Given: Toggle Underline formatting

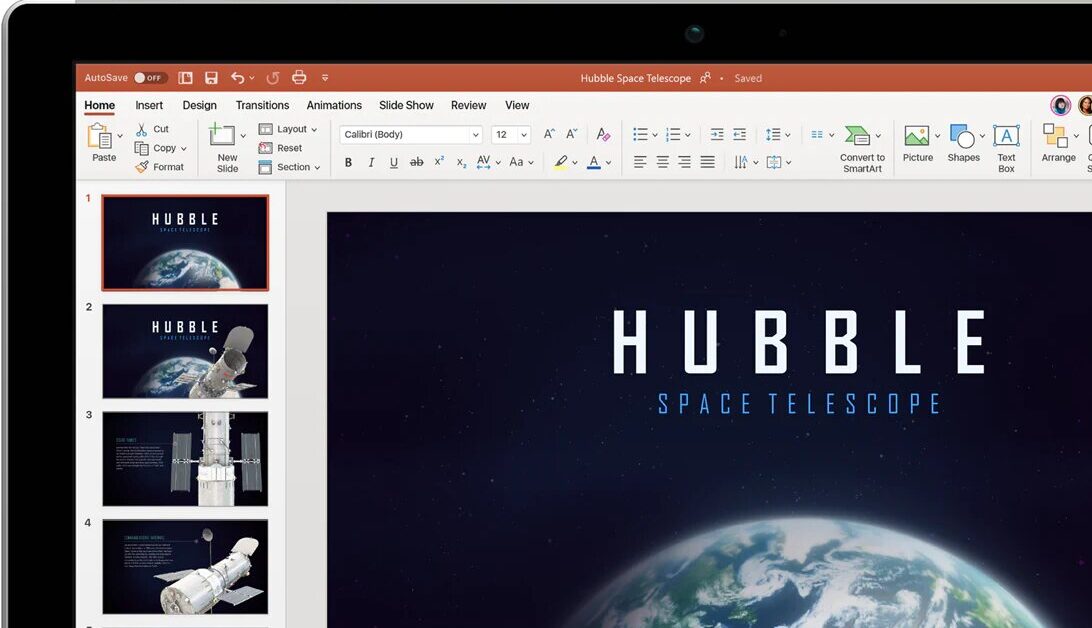Looking at the screenshot, I should point(393,162).
